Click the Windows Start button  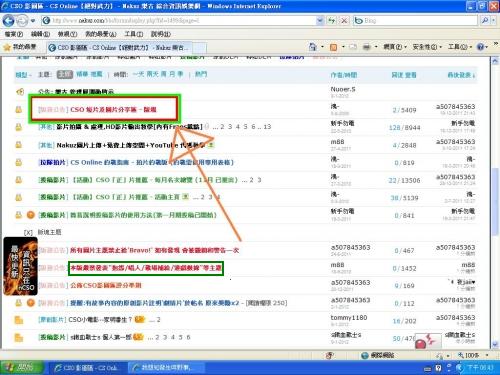tap(22, 367)
